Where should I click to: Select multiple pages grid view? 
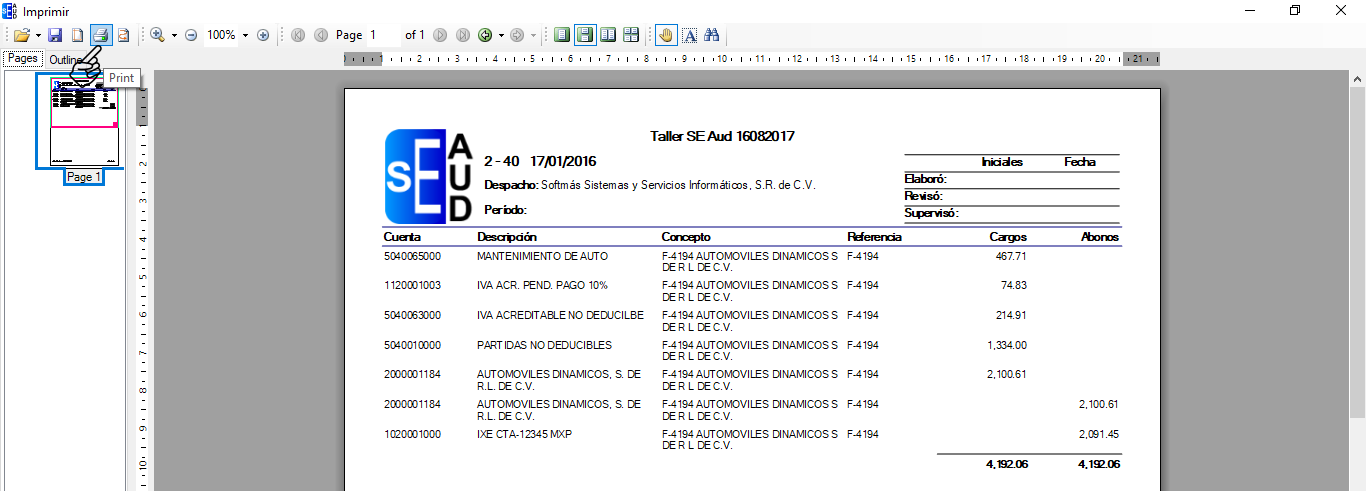[x=631, y=35]
